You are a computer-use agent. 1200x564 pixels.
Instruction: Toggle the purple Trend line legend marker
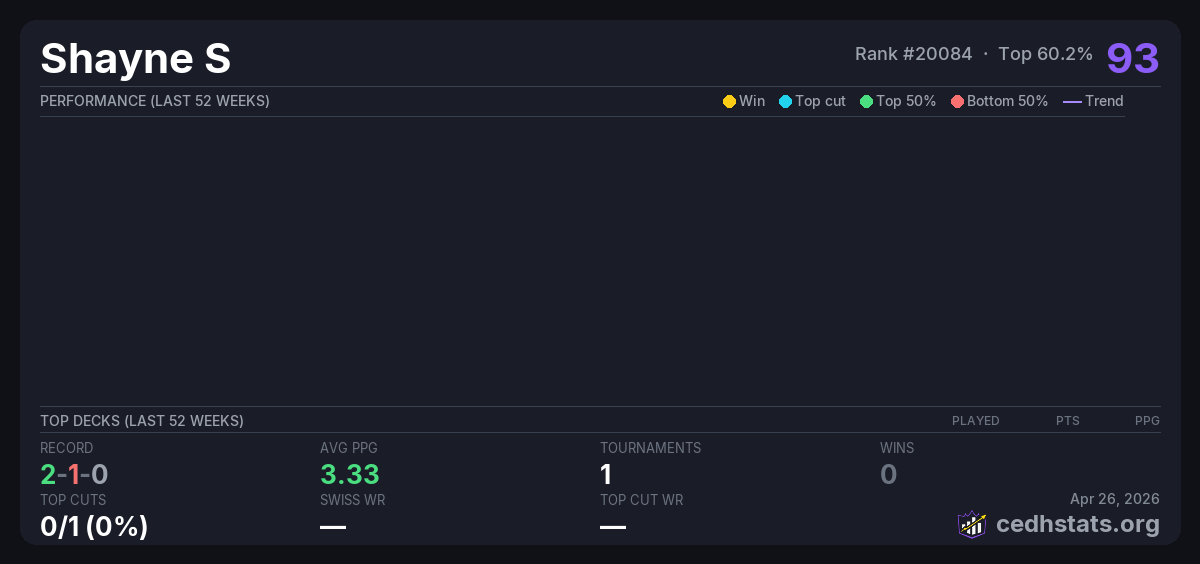pos(1071,101)
